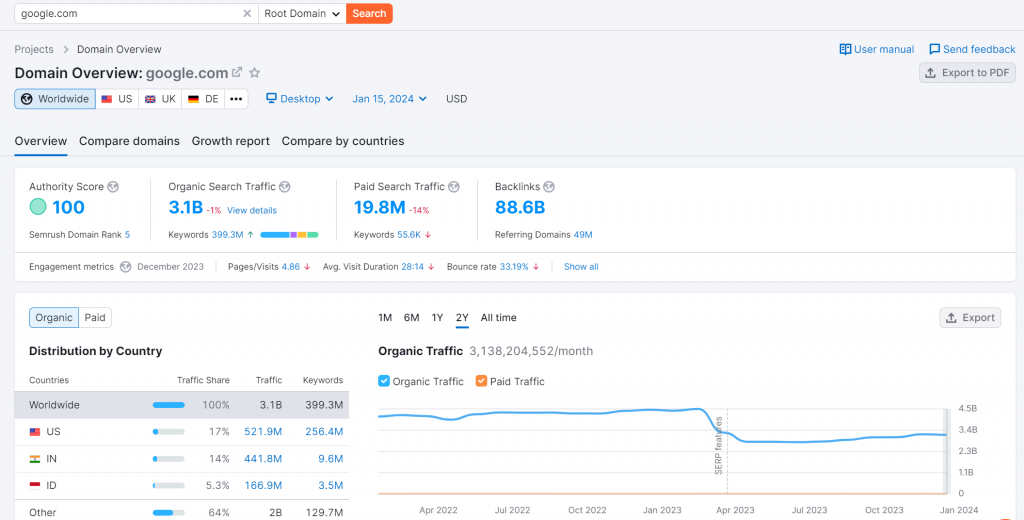Click the Desktop monitor icon
1024x520 pixels.
click(271, 99)
